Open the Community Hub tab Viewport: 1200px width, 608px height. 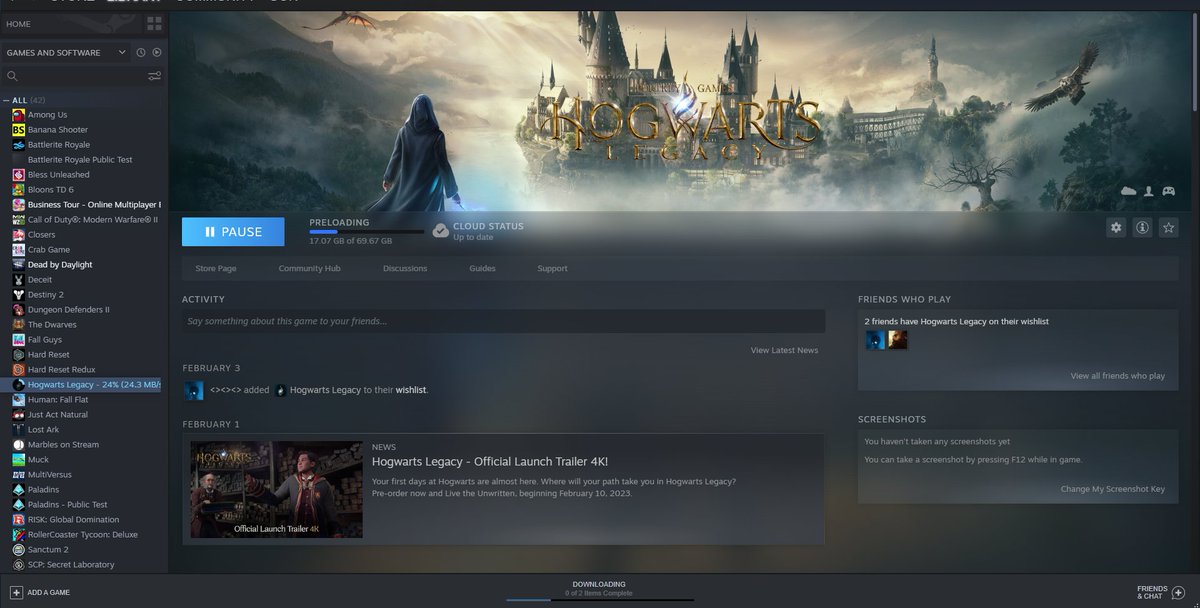click(309, 268)
